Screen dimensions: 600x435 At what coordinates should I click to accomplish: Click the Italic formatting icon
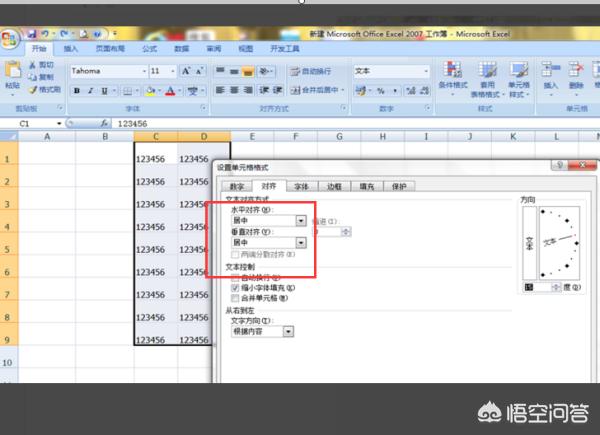tap(90, 90)
